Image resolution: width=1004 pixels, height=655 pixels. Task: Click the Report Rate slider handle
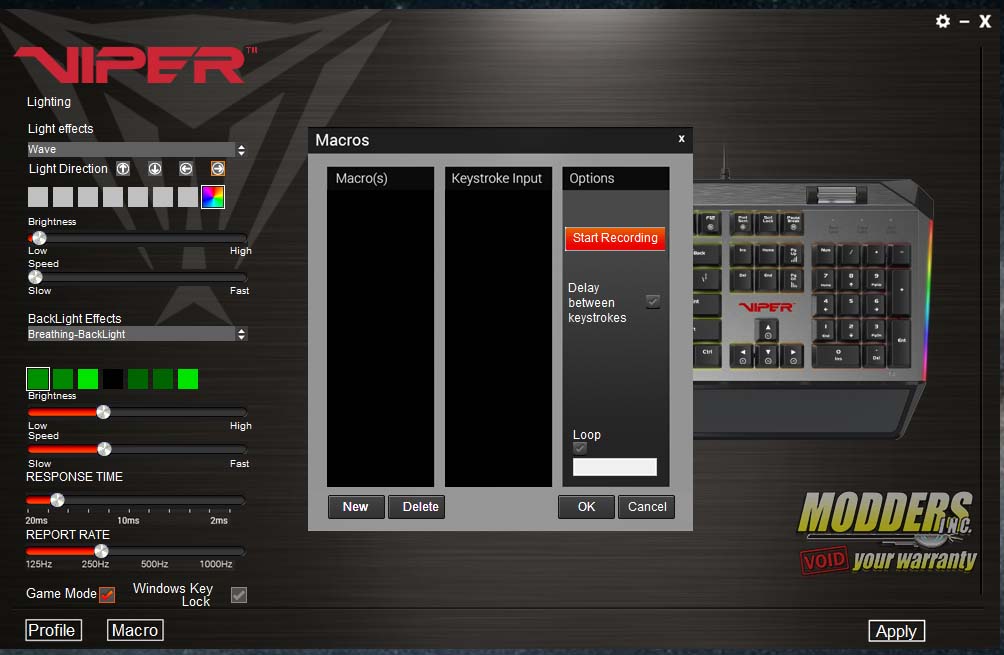click(x=101, y=551)
